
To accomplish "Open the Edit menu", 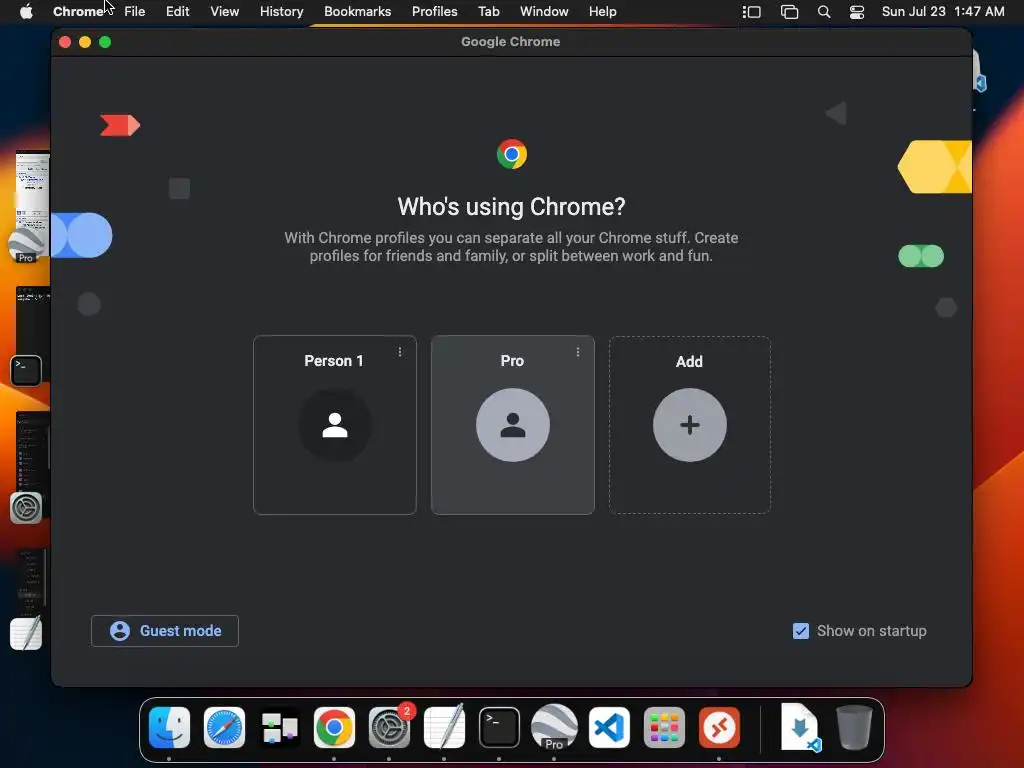I will (x=178, y=12).
